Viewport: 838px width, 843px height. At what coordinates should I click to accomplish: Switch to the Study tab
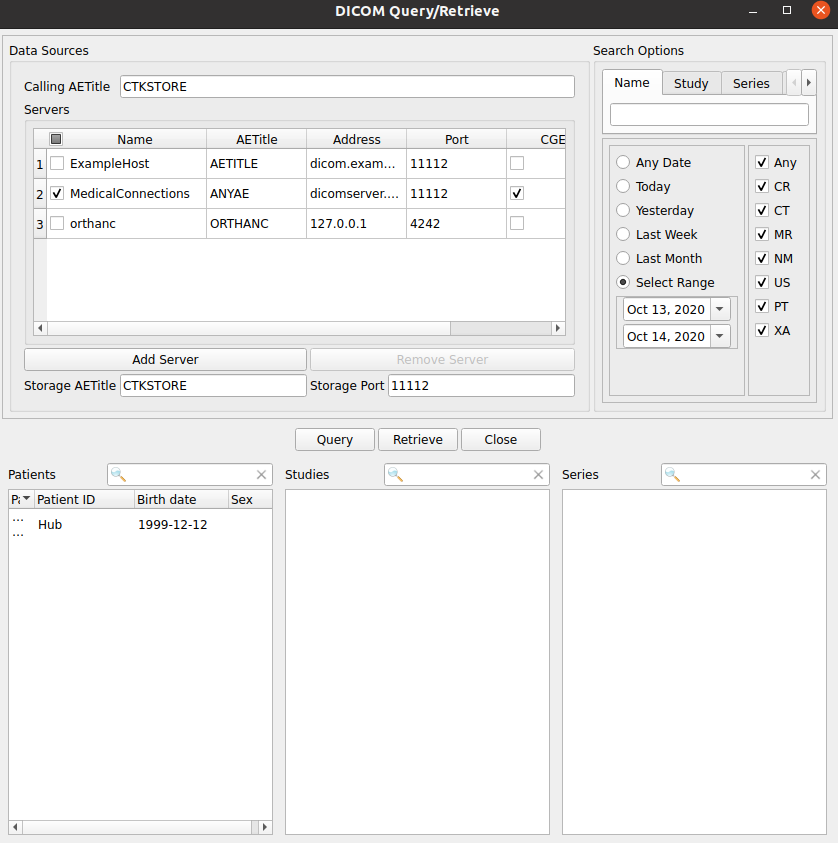pyautogui.click(x=691, y=83)
